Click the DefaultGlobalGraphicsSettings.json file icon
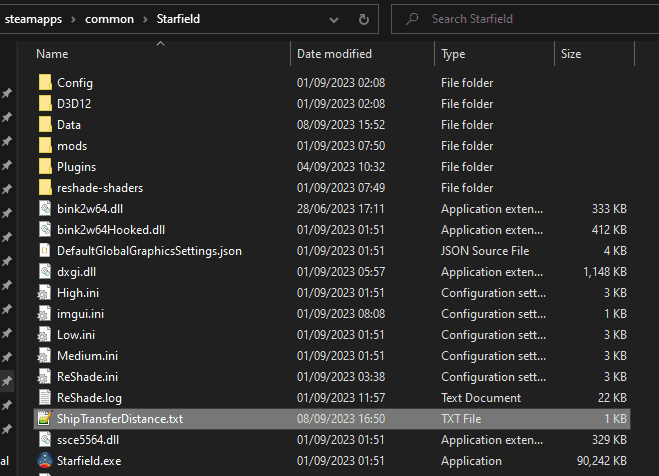Image resolution: width=659 pixels, height=476 pixels. [44, 250]
